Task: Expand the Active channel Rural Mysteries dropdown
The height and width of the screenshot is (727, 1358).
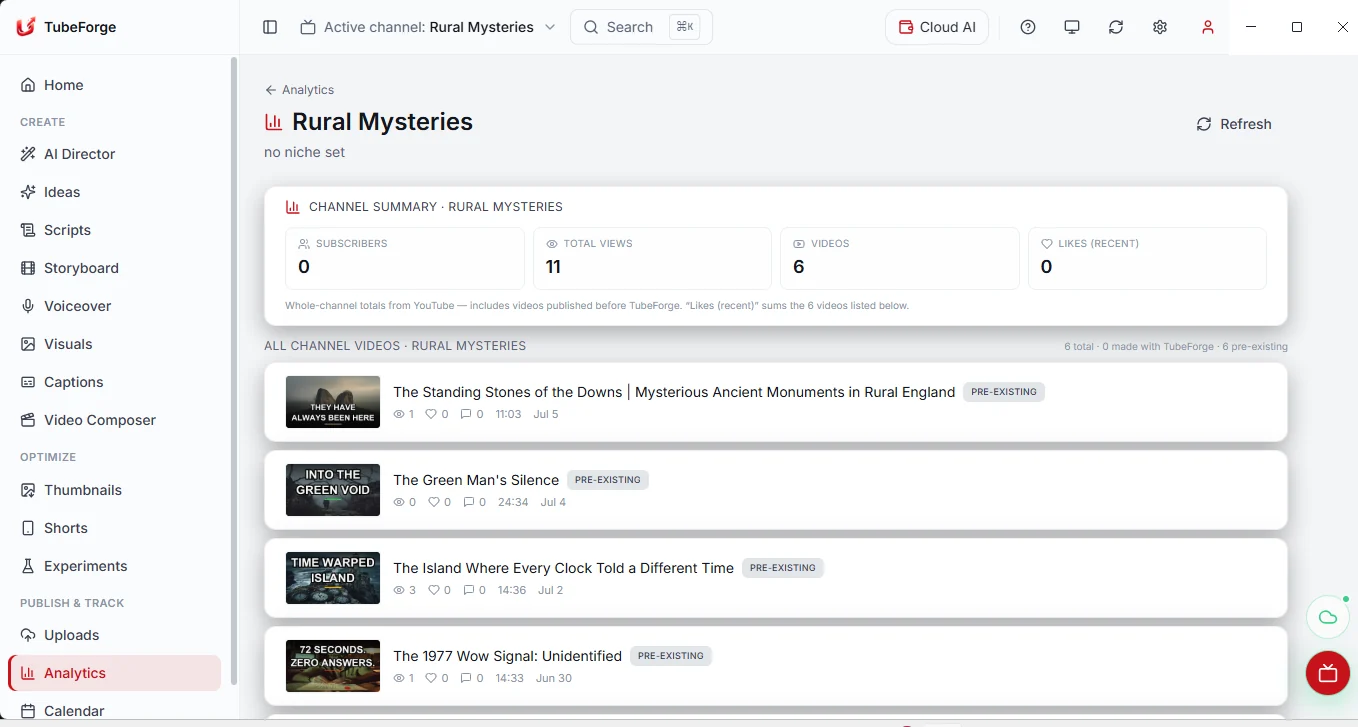Action: [428, 27]
